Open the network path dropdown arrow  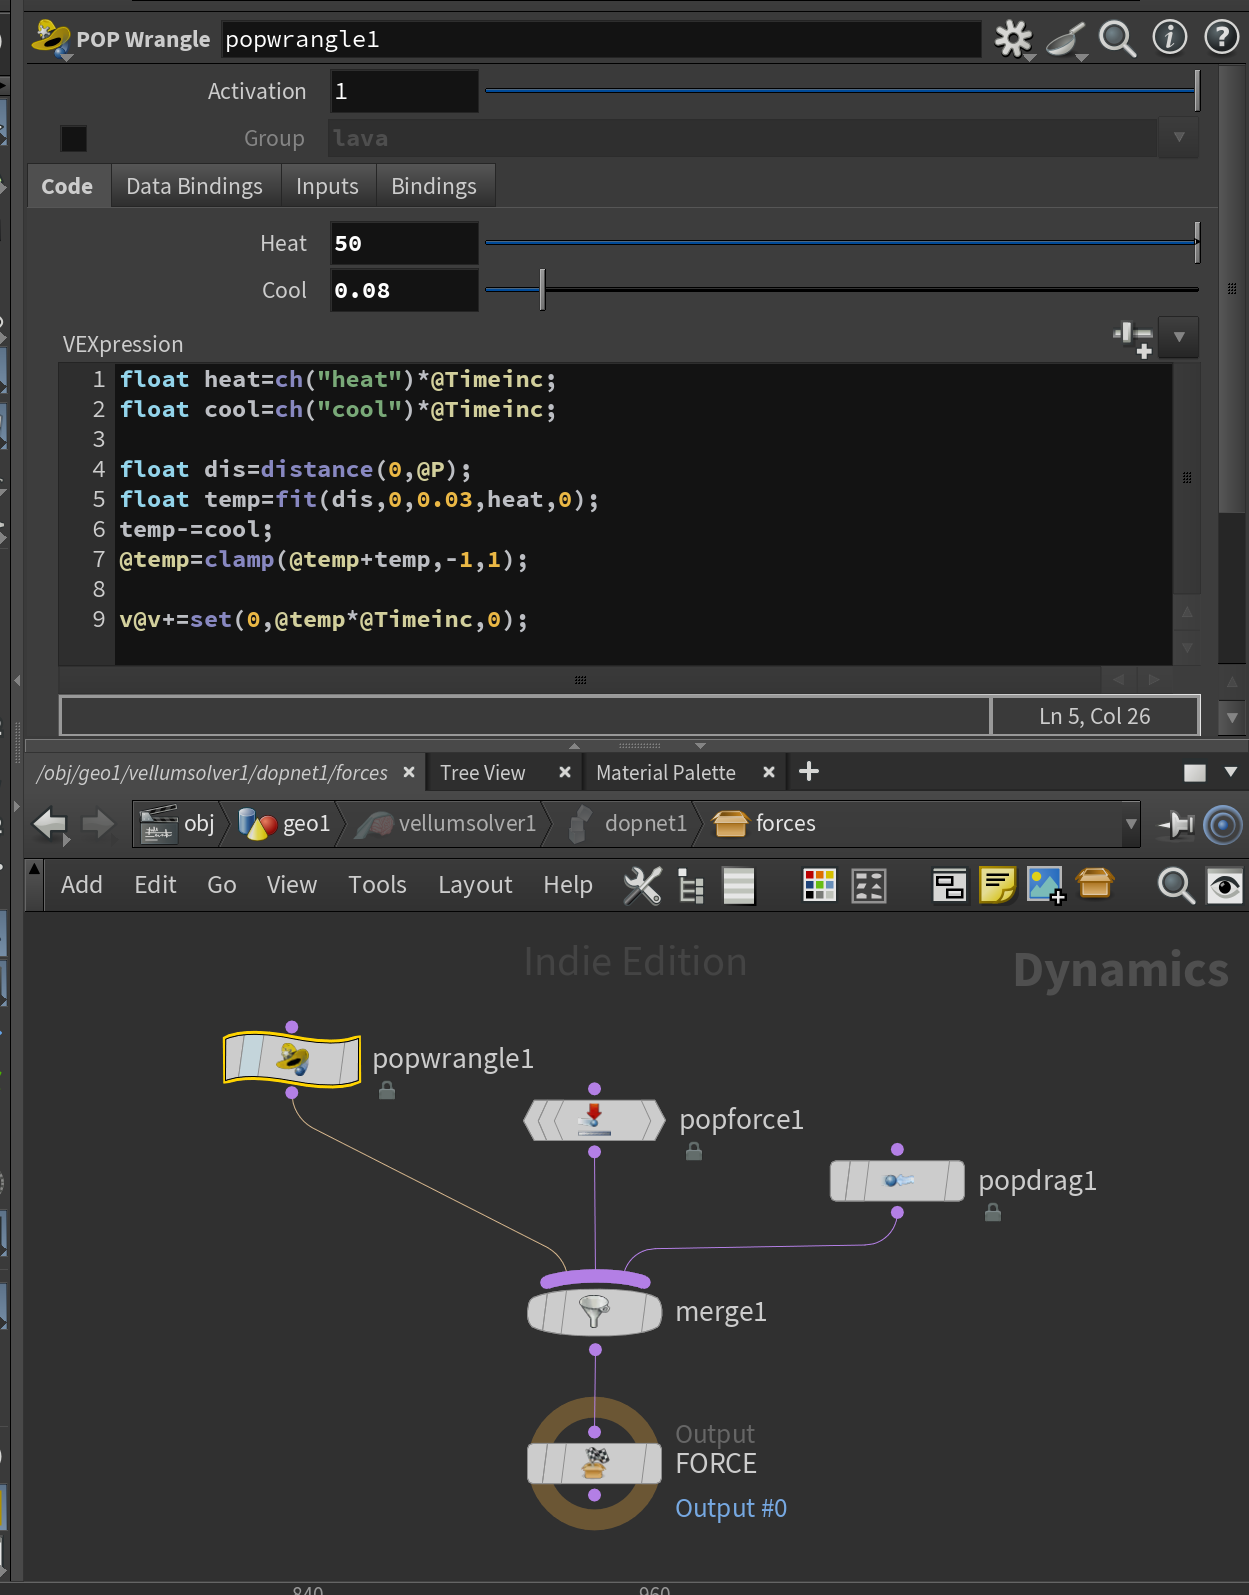(1131, 824)
